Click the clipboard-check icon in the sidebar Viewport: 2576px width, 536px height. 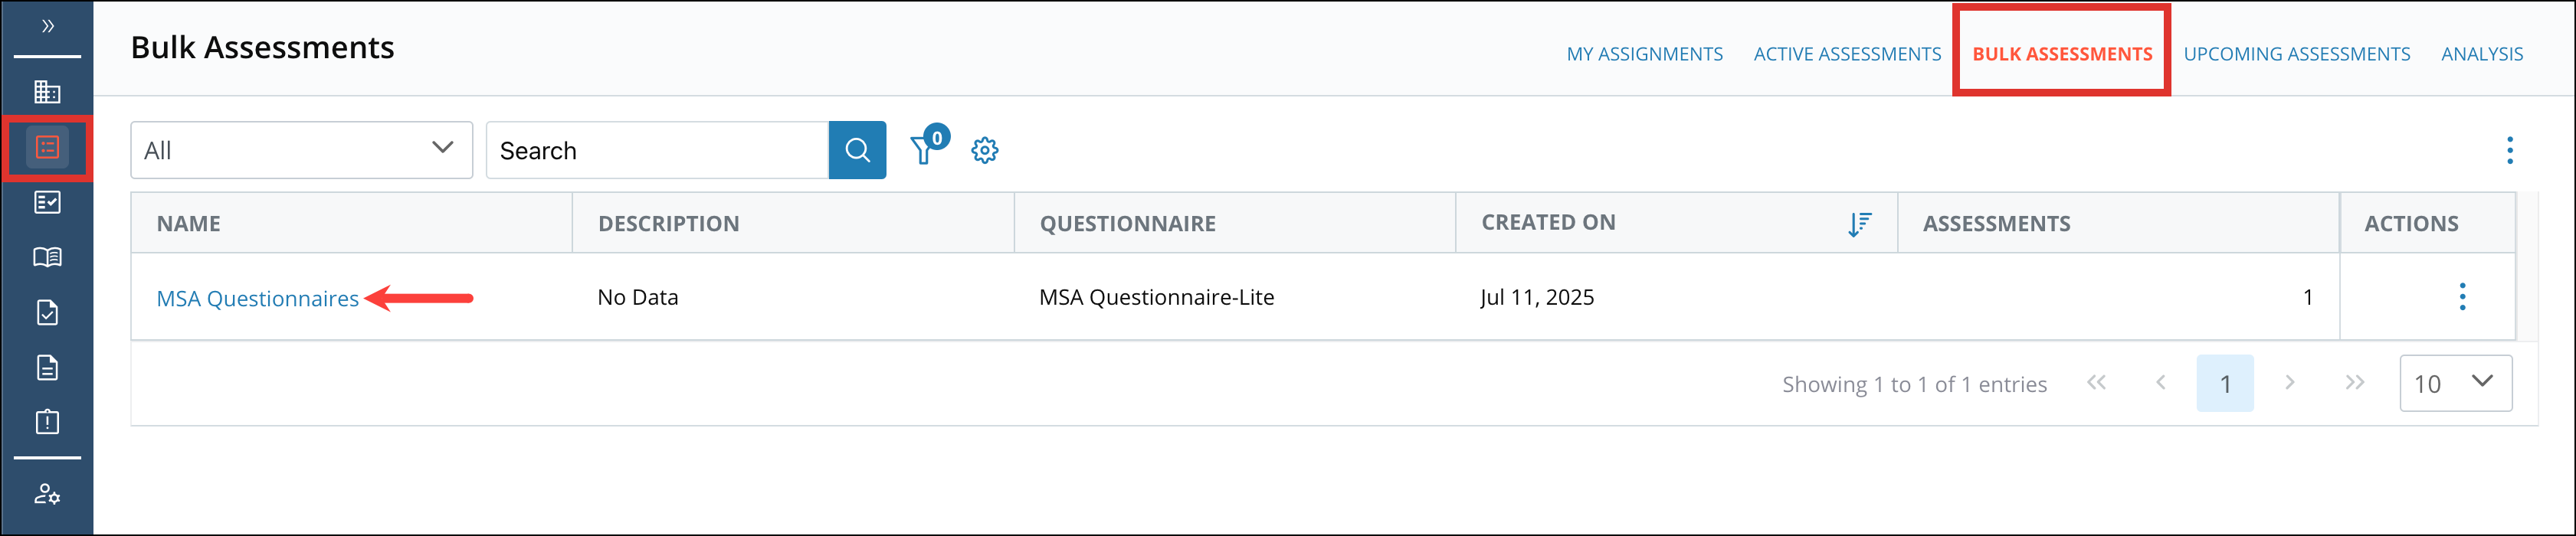pos(47,202)
